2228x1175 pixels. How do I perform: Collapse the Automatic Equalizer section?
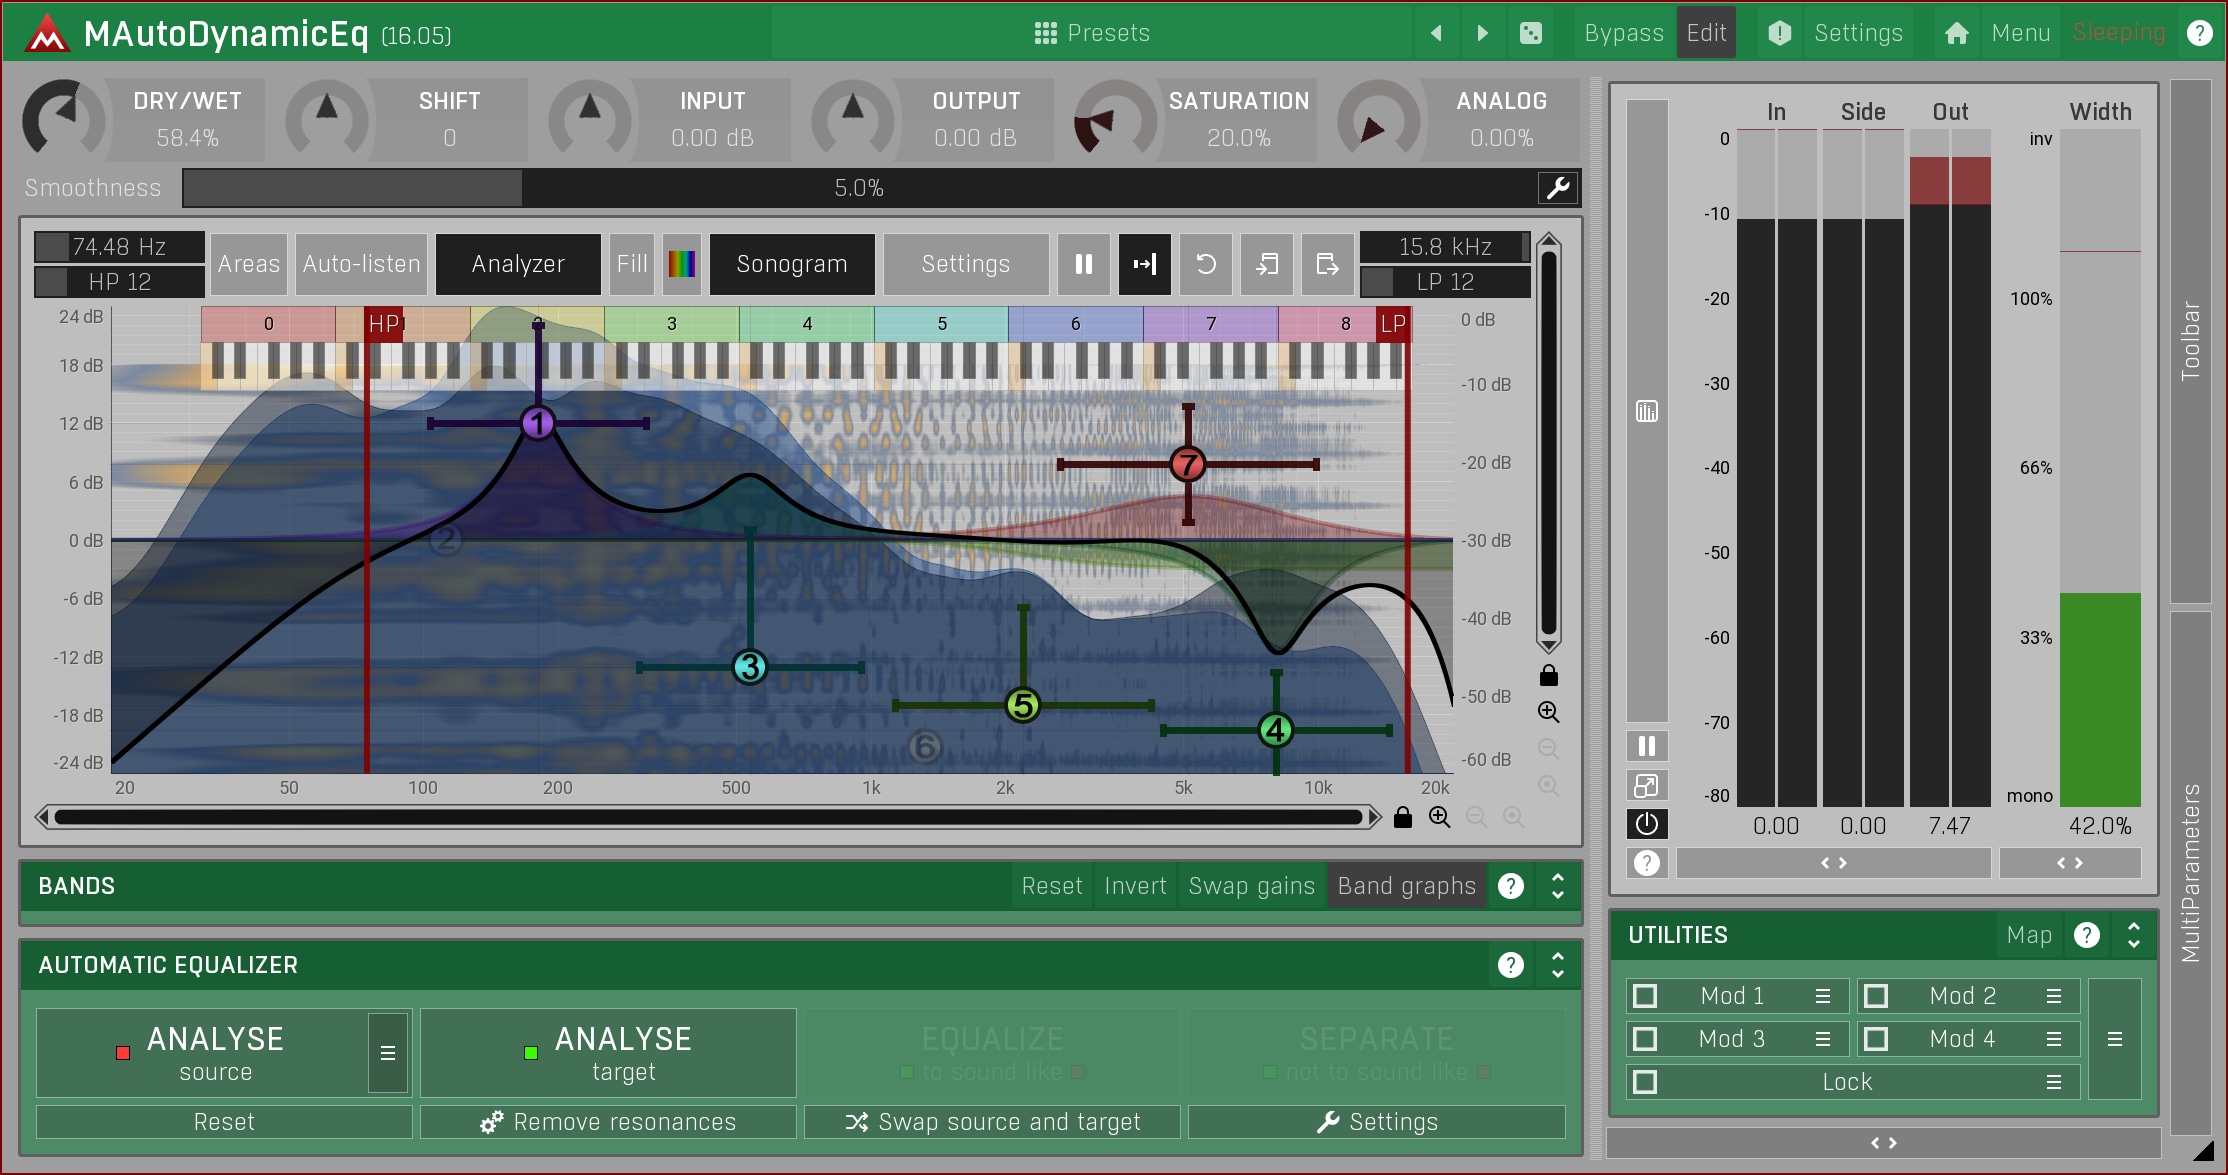(1558, 965)
